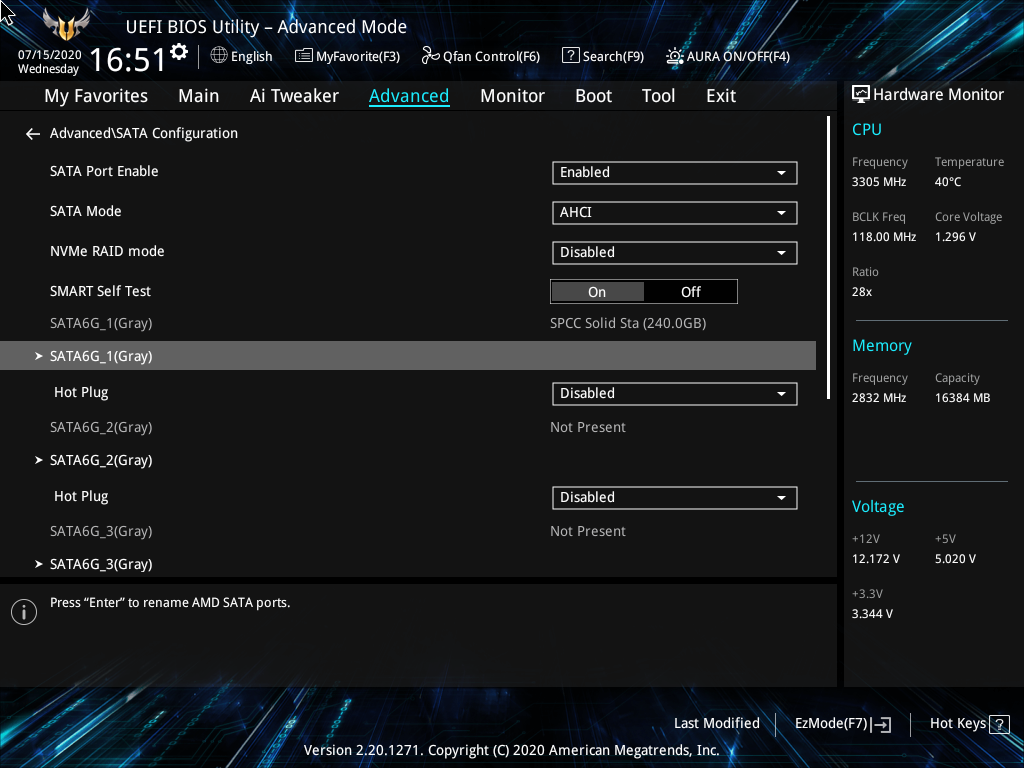Open the Monitor tab

click(x=512, y=96)
